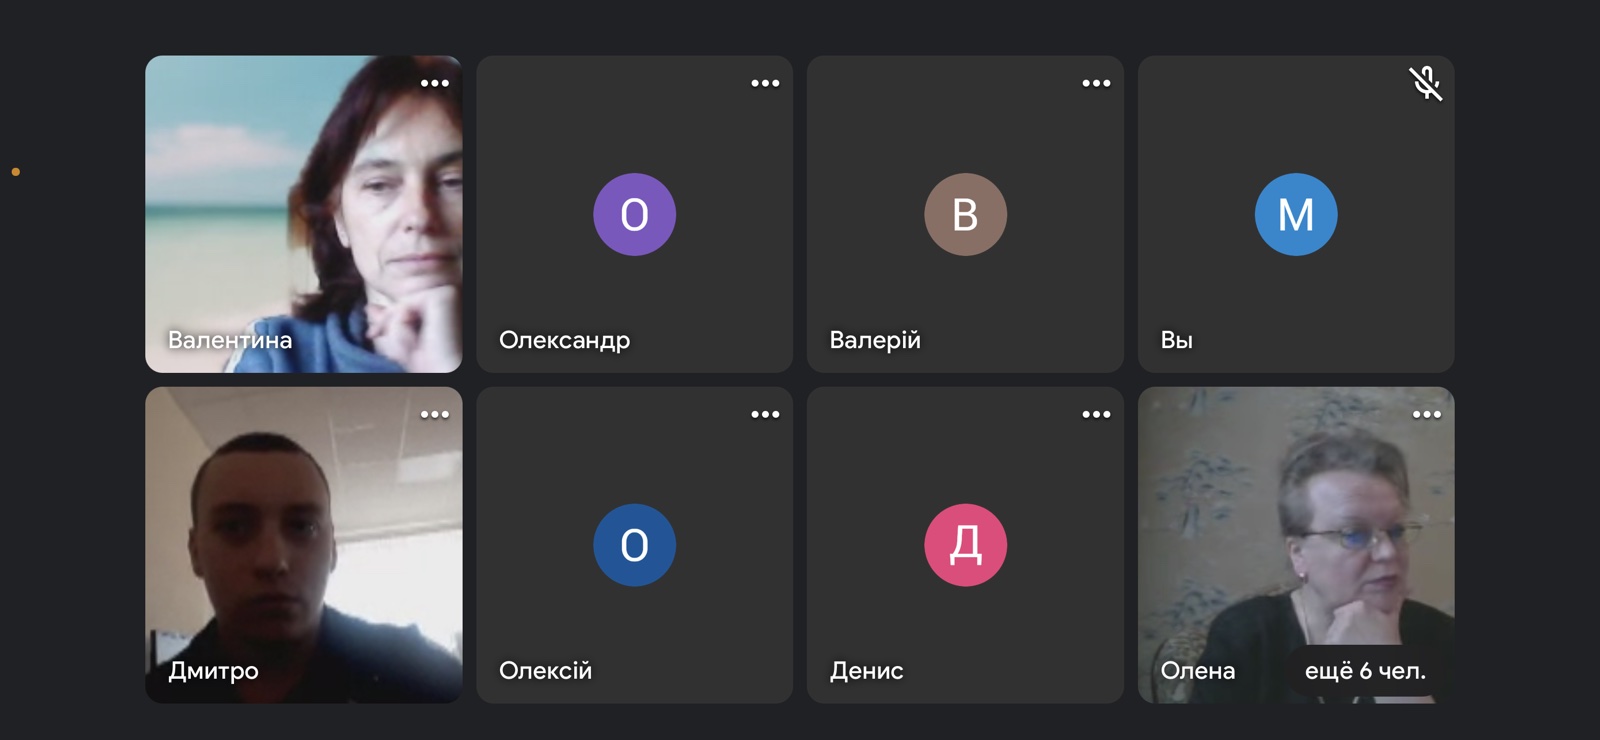Open the three-dot menu on Валерій's tile
This screenshot has width=1600, height=740.
click(1096, 83)
